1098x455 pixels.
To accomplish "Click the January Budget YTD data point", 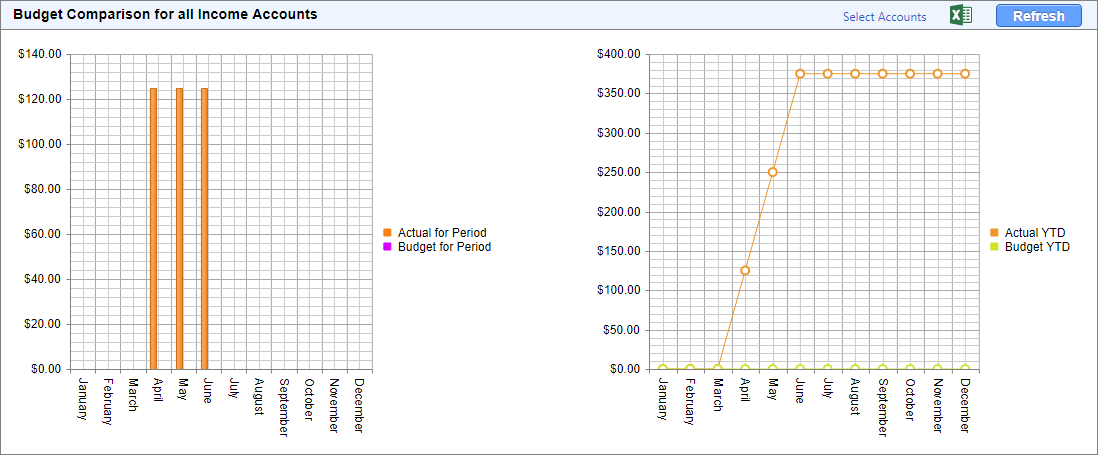I will click(x=662, y=369).
